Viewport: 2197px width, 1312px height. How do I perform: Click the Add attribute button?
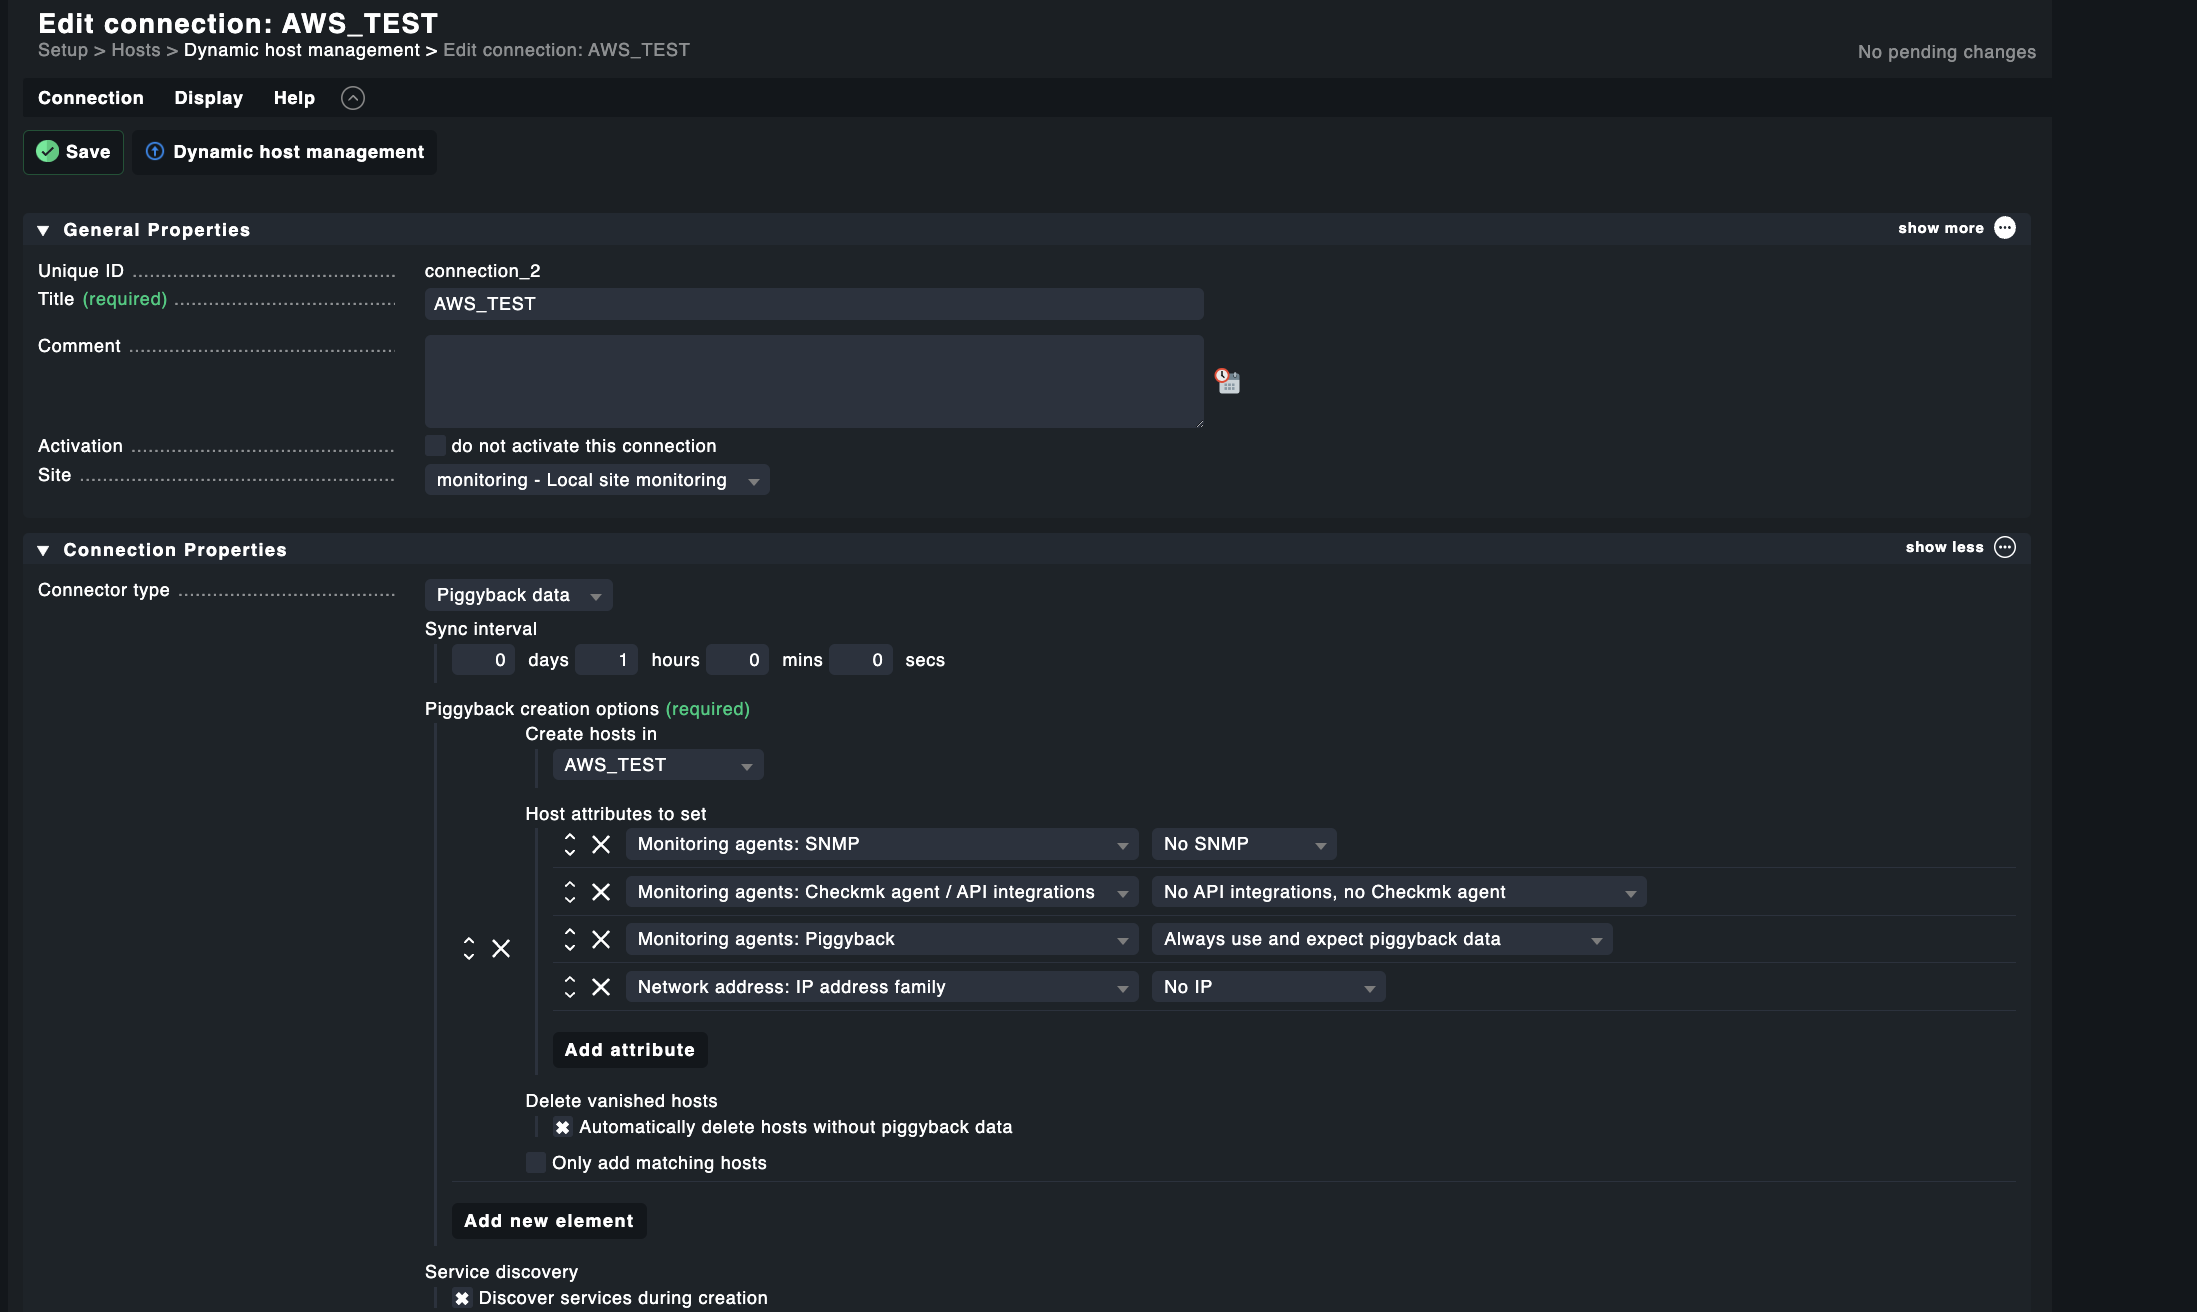[629, 1050]
